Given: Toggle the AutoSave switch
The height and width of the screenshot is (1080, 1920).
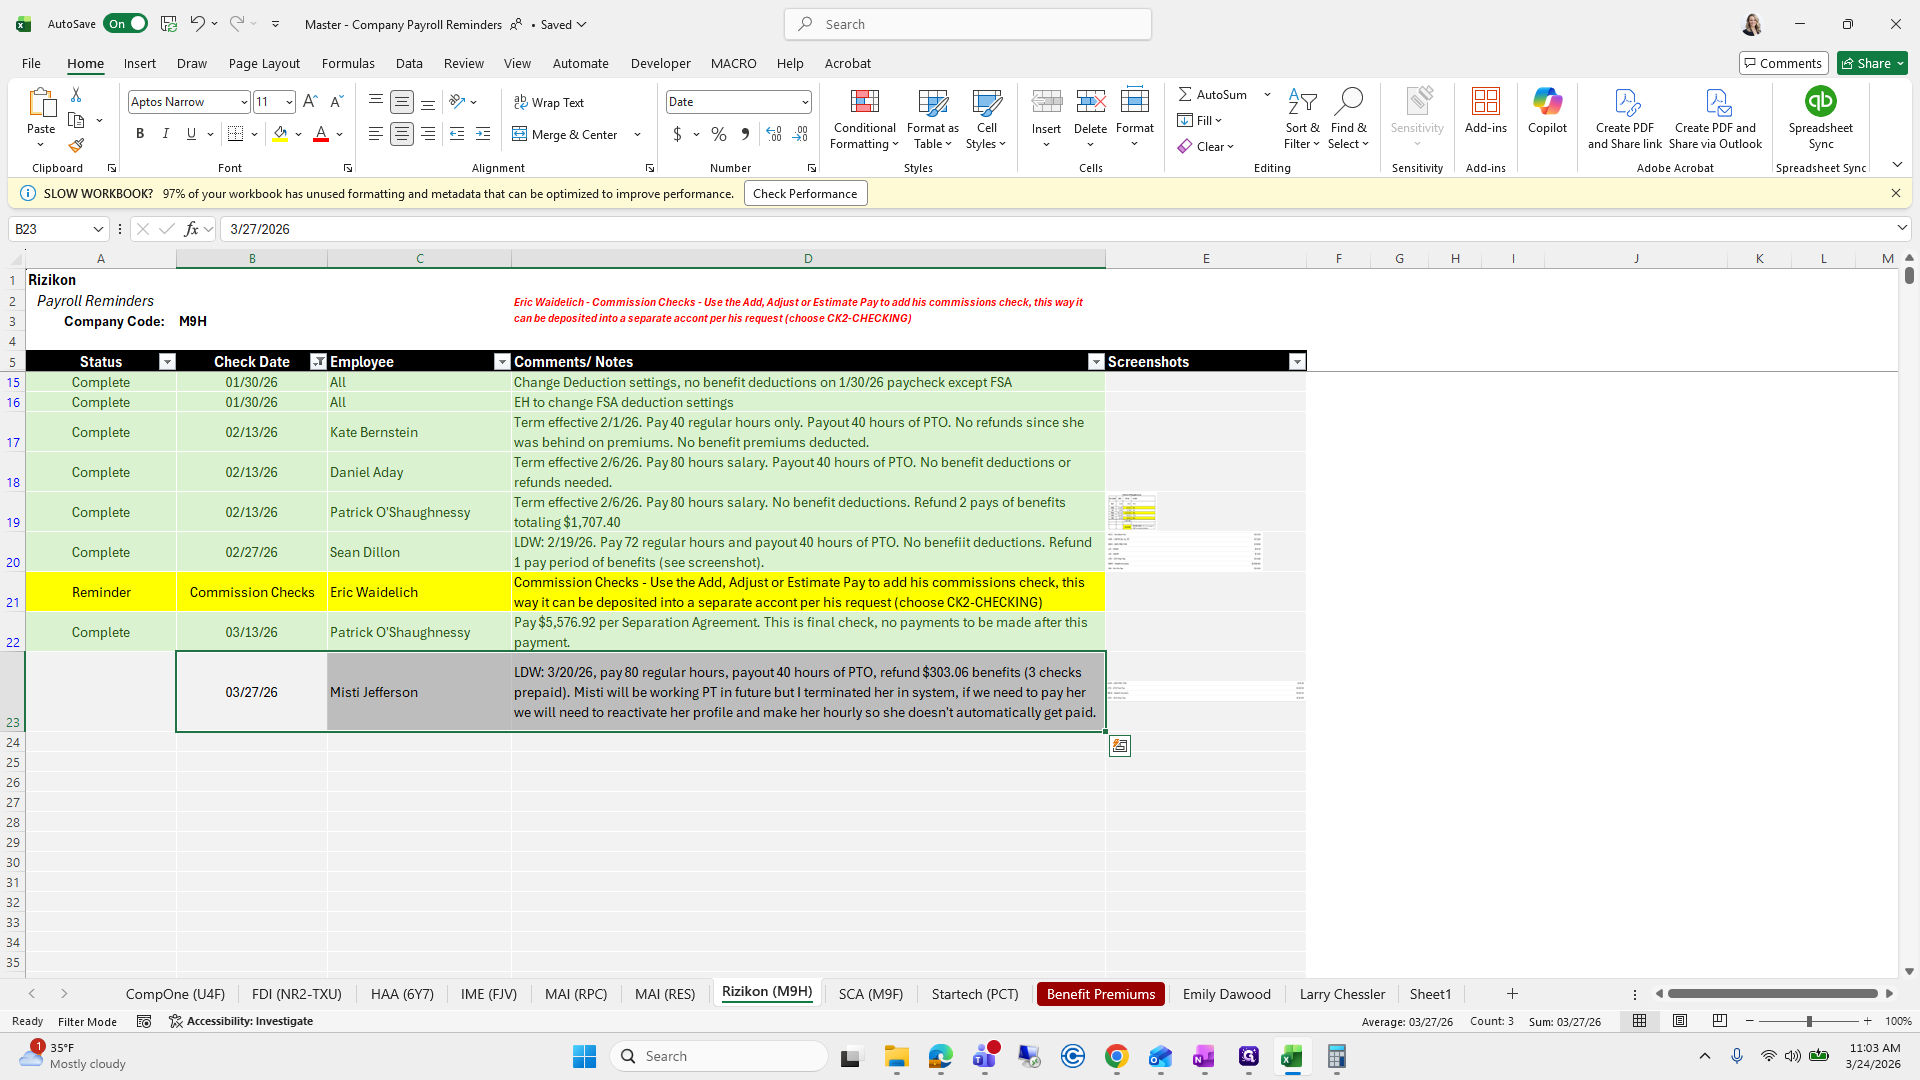Looking at the screenshot, I should 126,24.
